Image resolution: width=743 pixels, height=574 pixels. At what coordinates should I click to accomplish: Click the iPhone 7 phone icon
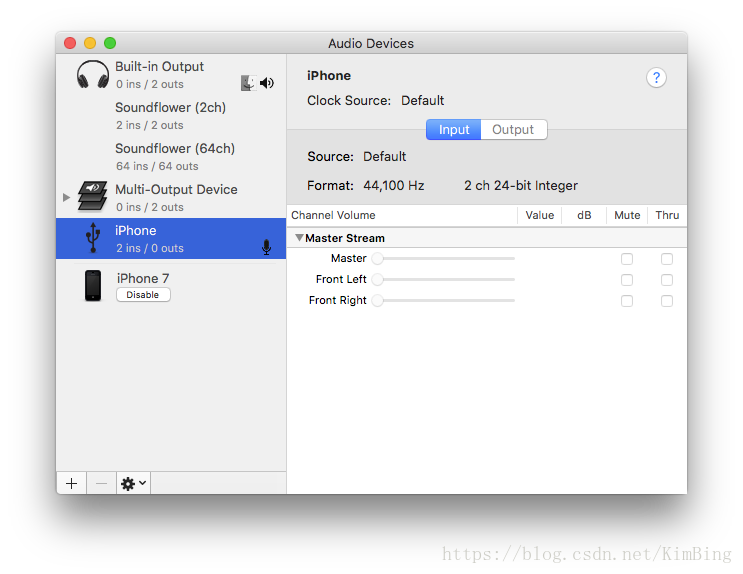[x=93, y=285]
